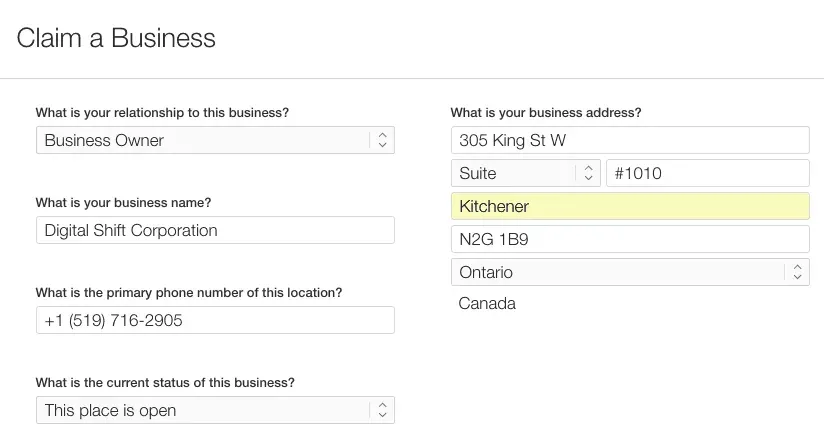Click the 'What is your business name?' label

(123, 202)
